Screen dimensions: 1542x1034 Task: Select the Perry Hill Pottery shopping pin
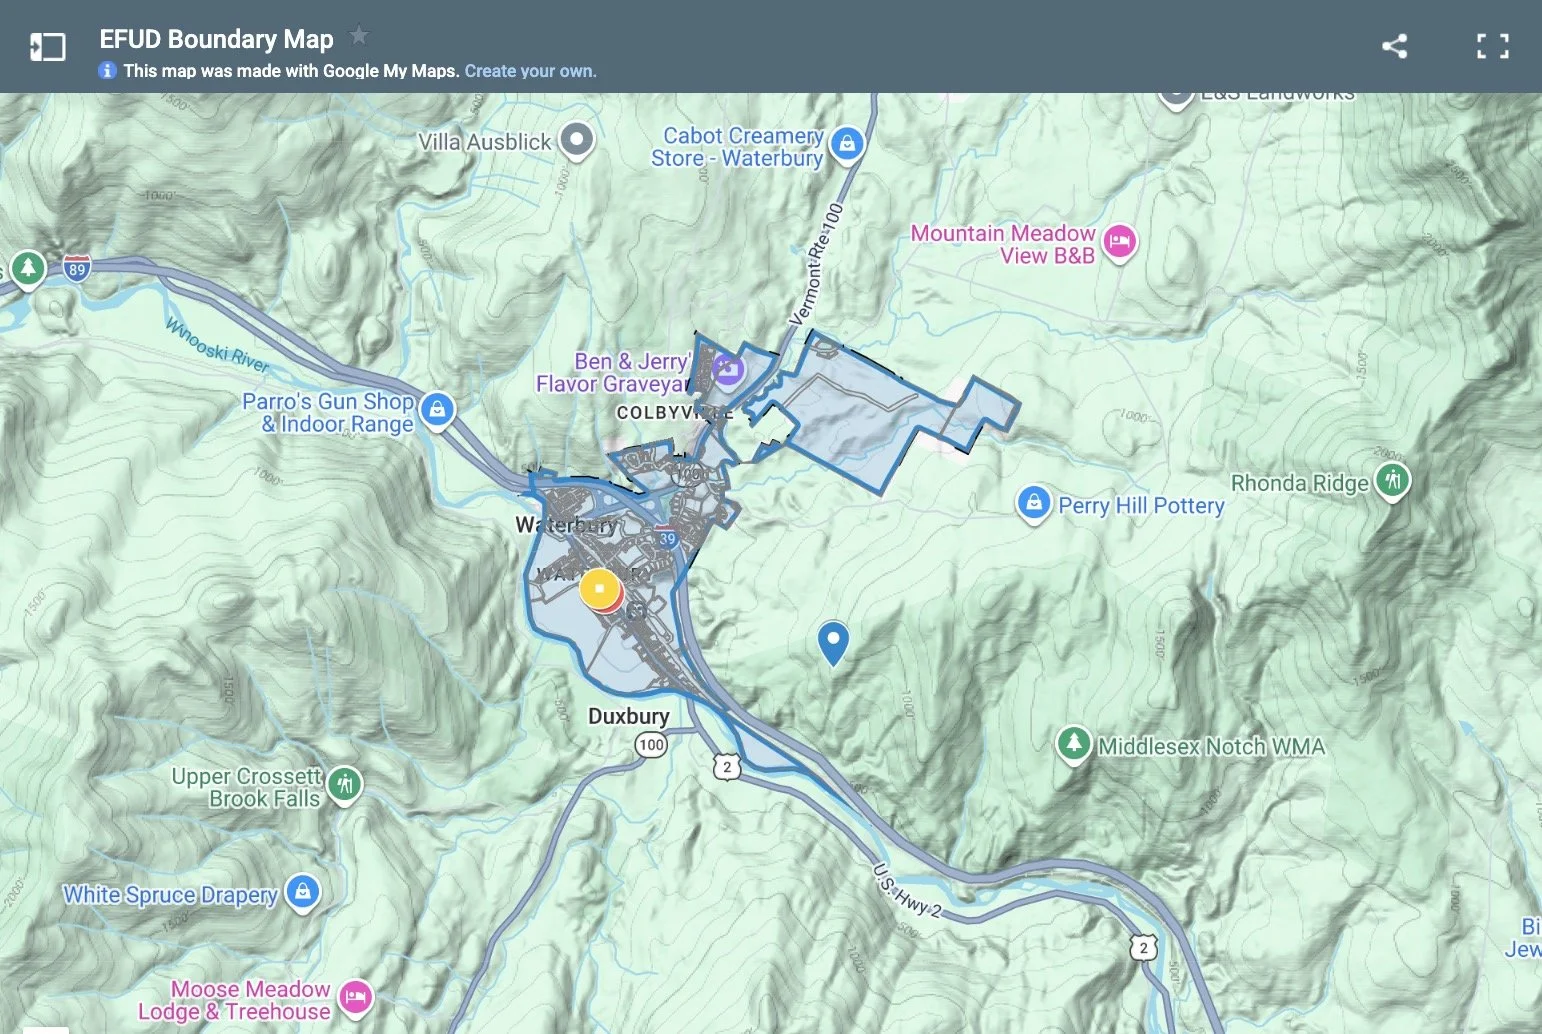(1033, 504)
